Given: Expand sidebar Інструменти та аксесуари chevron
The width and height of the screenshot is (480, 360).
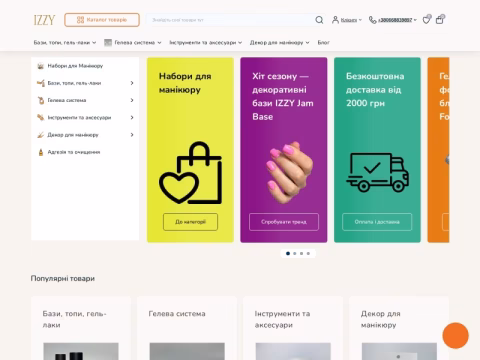Looking at the screenshot, I should click(132, 117).
